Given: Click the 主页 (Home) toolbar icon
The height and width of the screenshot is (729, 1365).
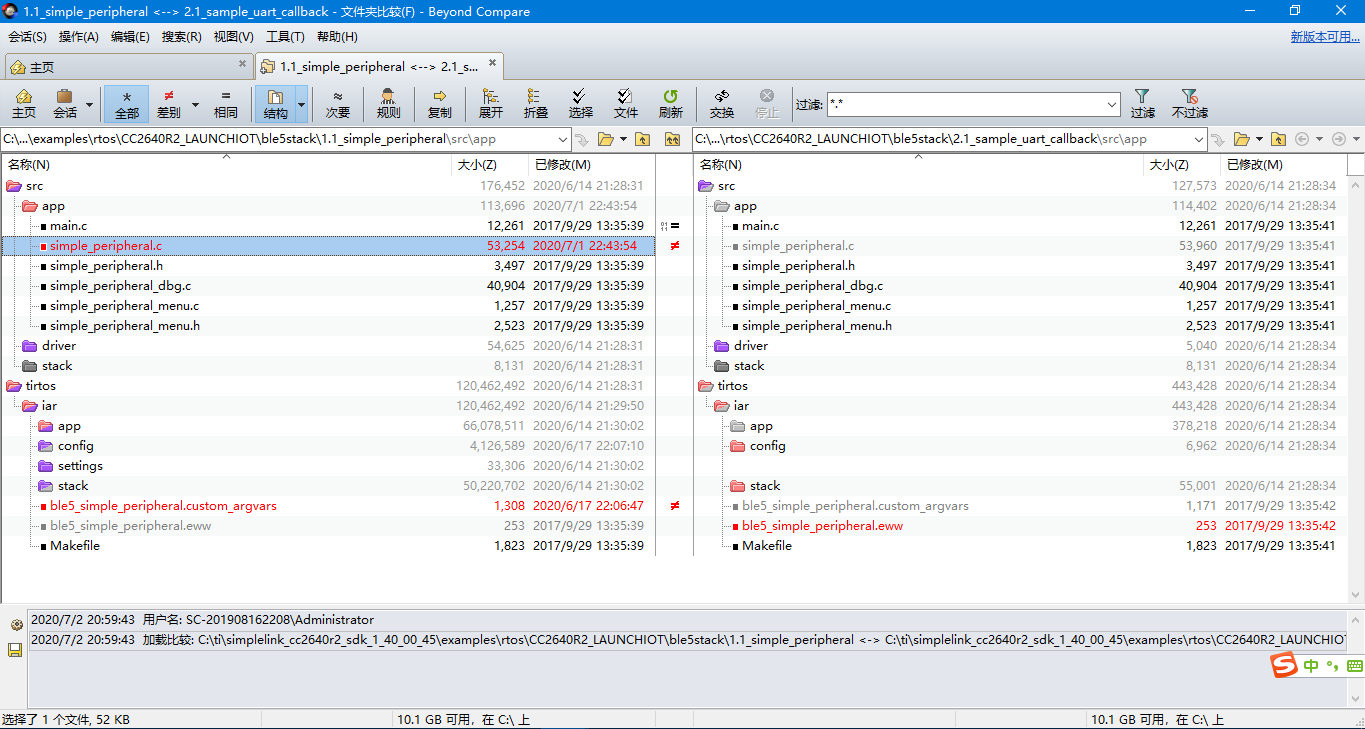Looking at the screenshot, I should [23, 104].
